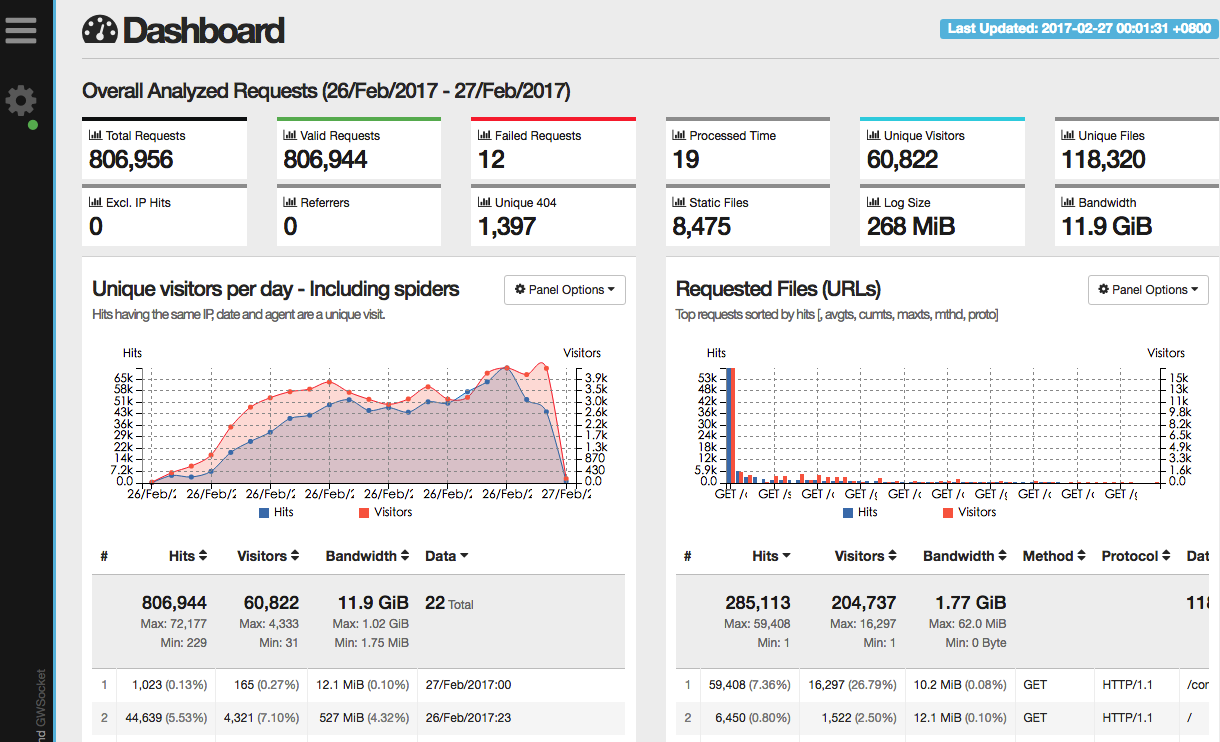Image resolution: width=1220 pixels, height=742 pixels.
Task: Click the Static Files 8,475 value
Action: (x=701, y=227)
